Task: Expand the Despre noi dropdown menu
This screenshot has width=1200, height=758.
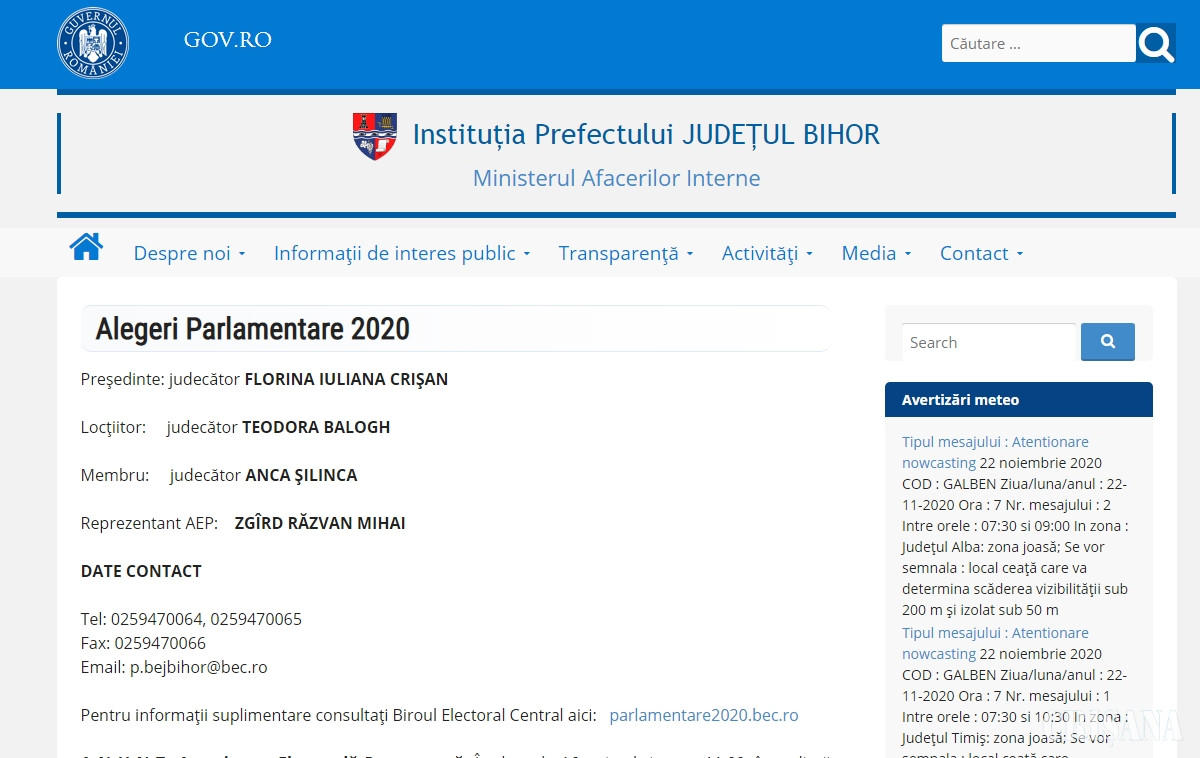Action: pyautogui.click(x=189, y=254)
